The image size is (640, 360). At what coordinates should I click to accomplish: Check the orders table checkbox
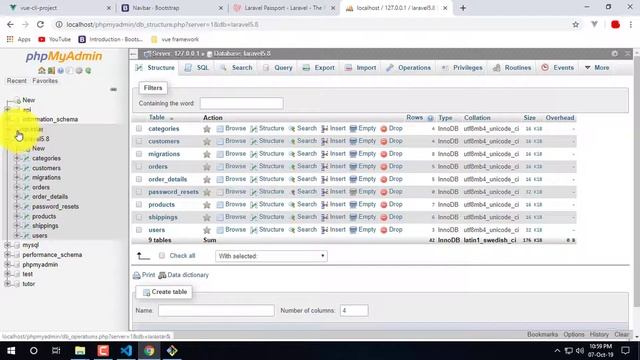tap(139, 167)
